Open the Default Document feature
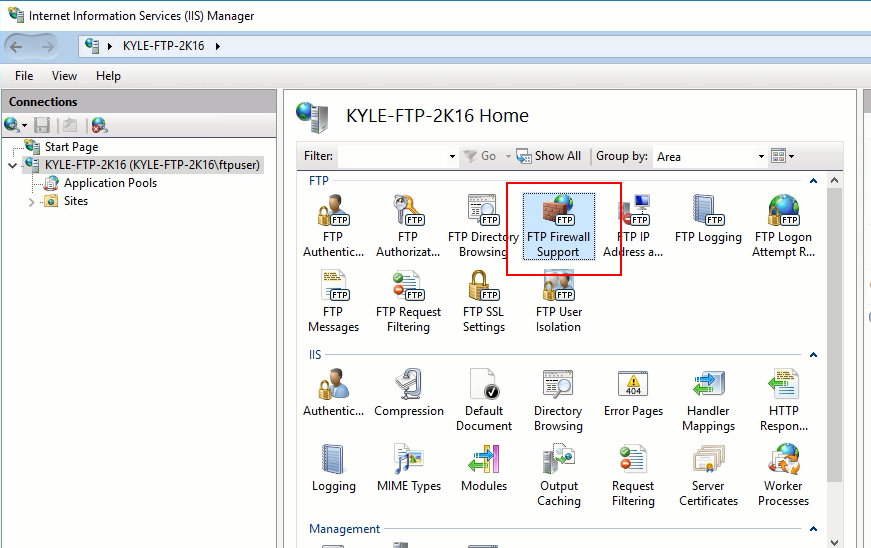 tap(483, 400)
